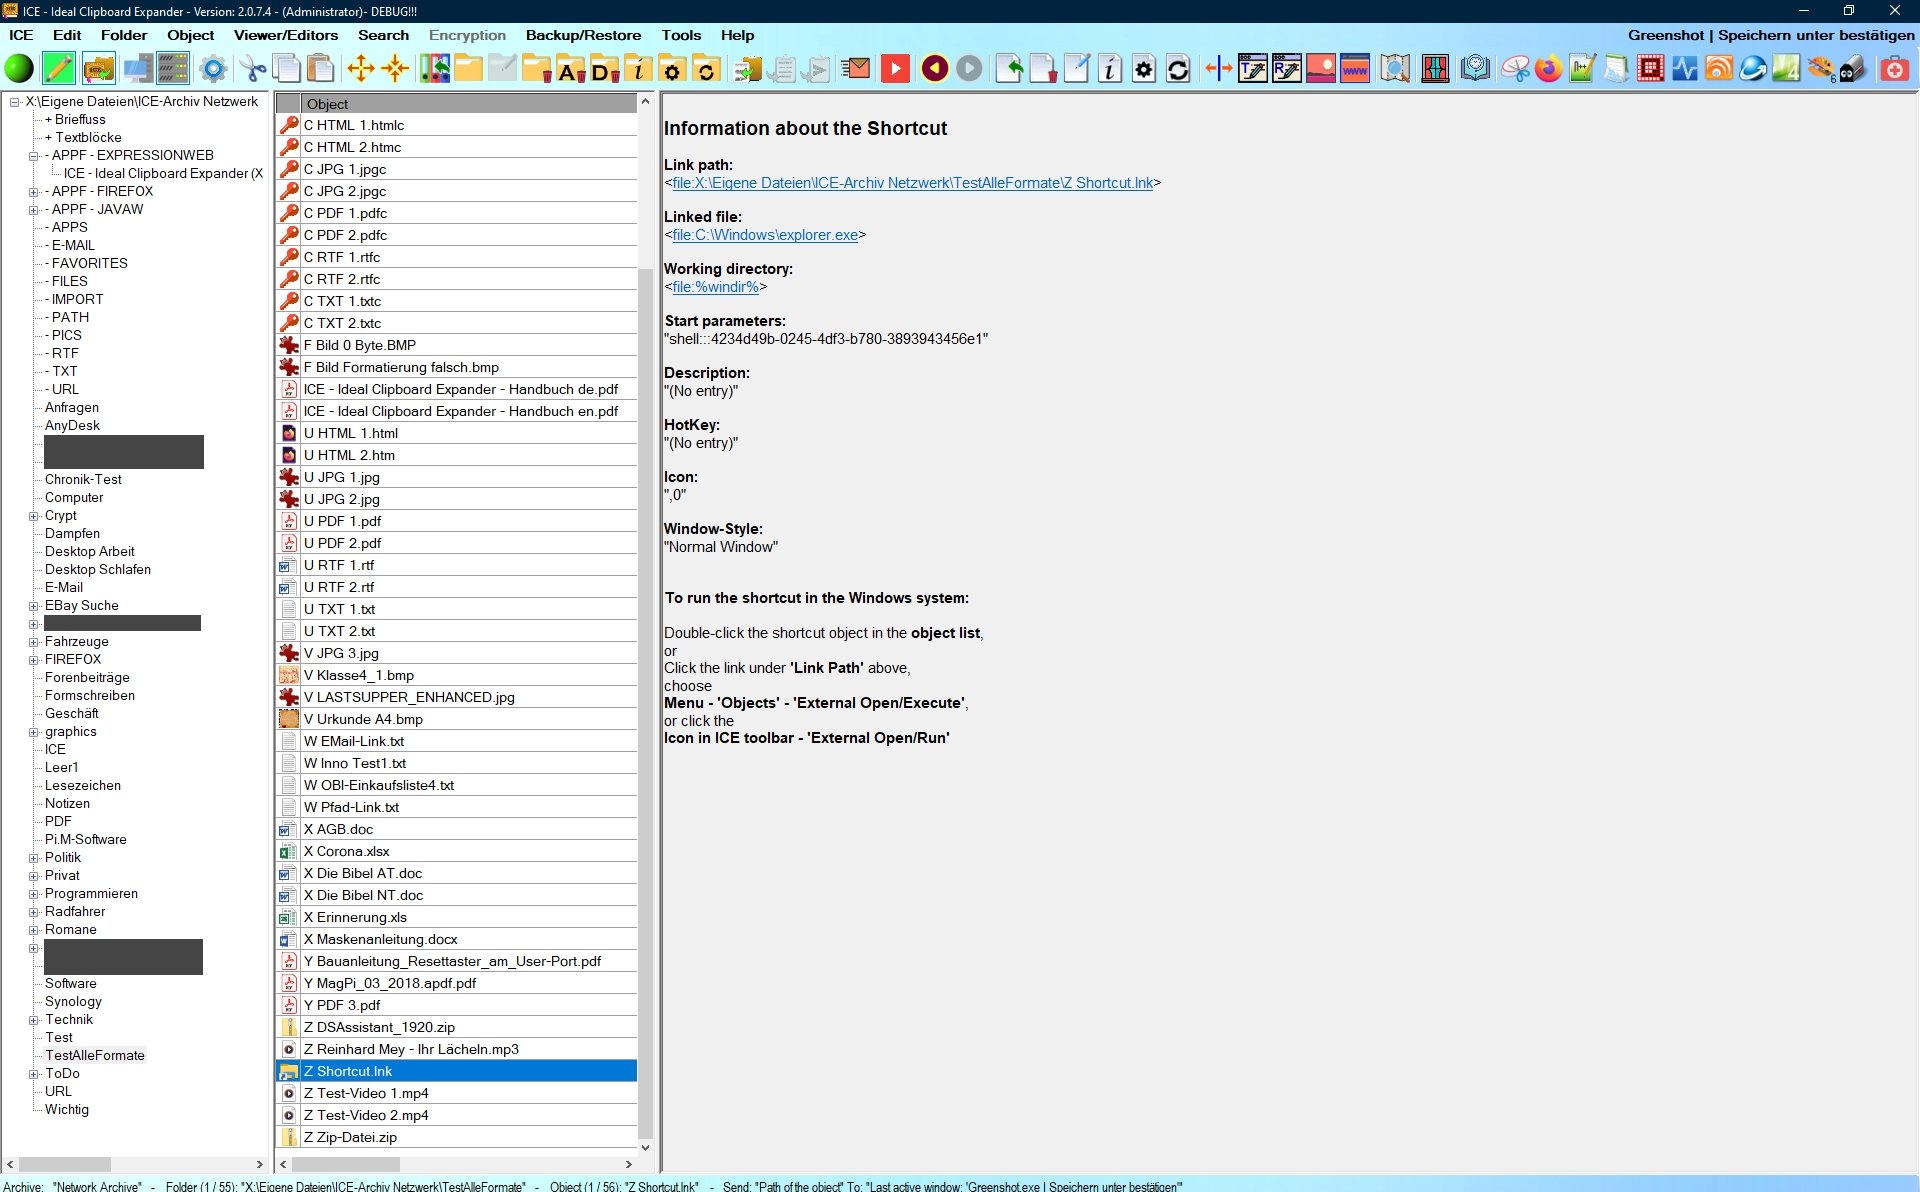Click the object list horizontal scrollbar thumb
Screen dimensions: 1920x1192
pyautogui.click(x=345, y=1164)
